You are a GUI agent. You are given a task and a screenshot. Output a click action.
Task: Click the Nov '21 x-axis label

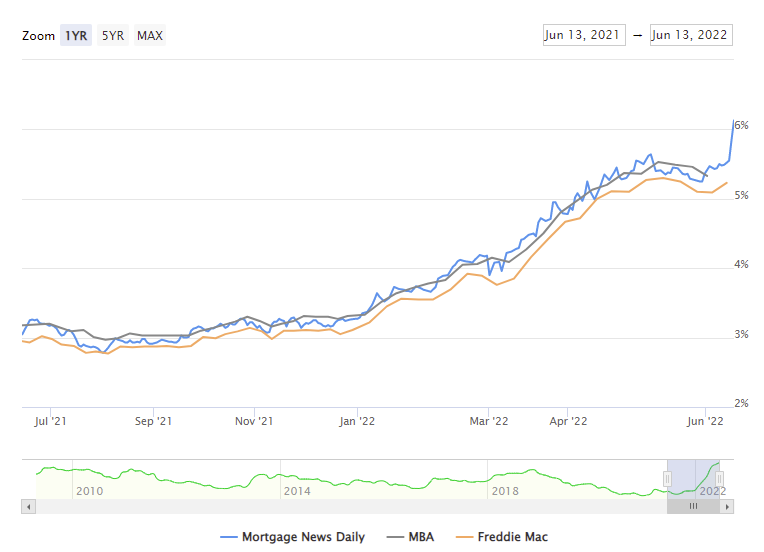tap(254, 421)
